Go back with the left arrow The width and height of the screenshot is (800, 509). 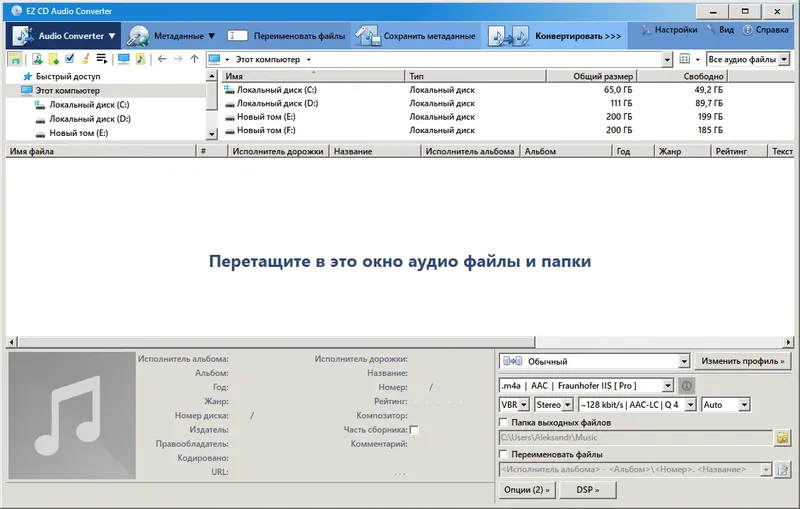click(162, 59)
